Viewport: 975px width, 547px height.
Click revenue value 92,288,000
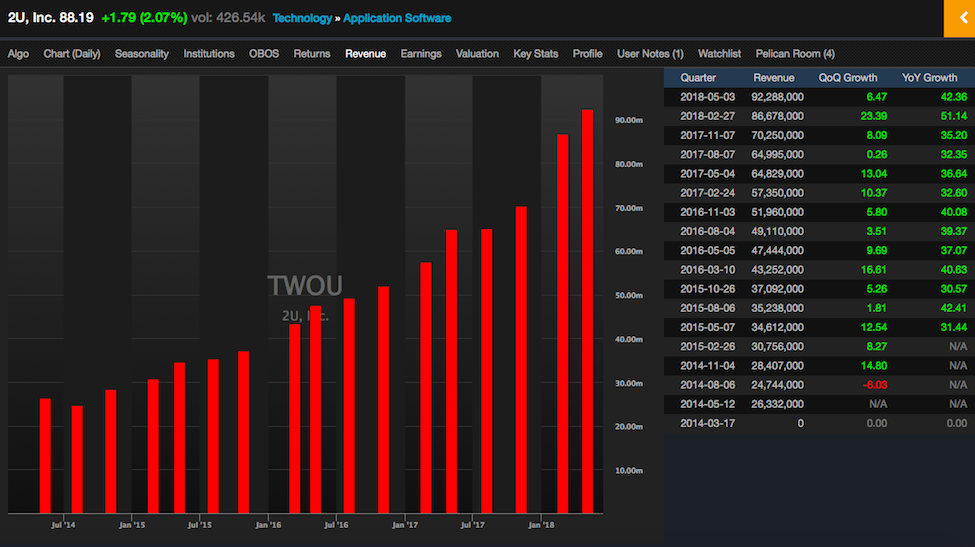click(x=777, y=97)
